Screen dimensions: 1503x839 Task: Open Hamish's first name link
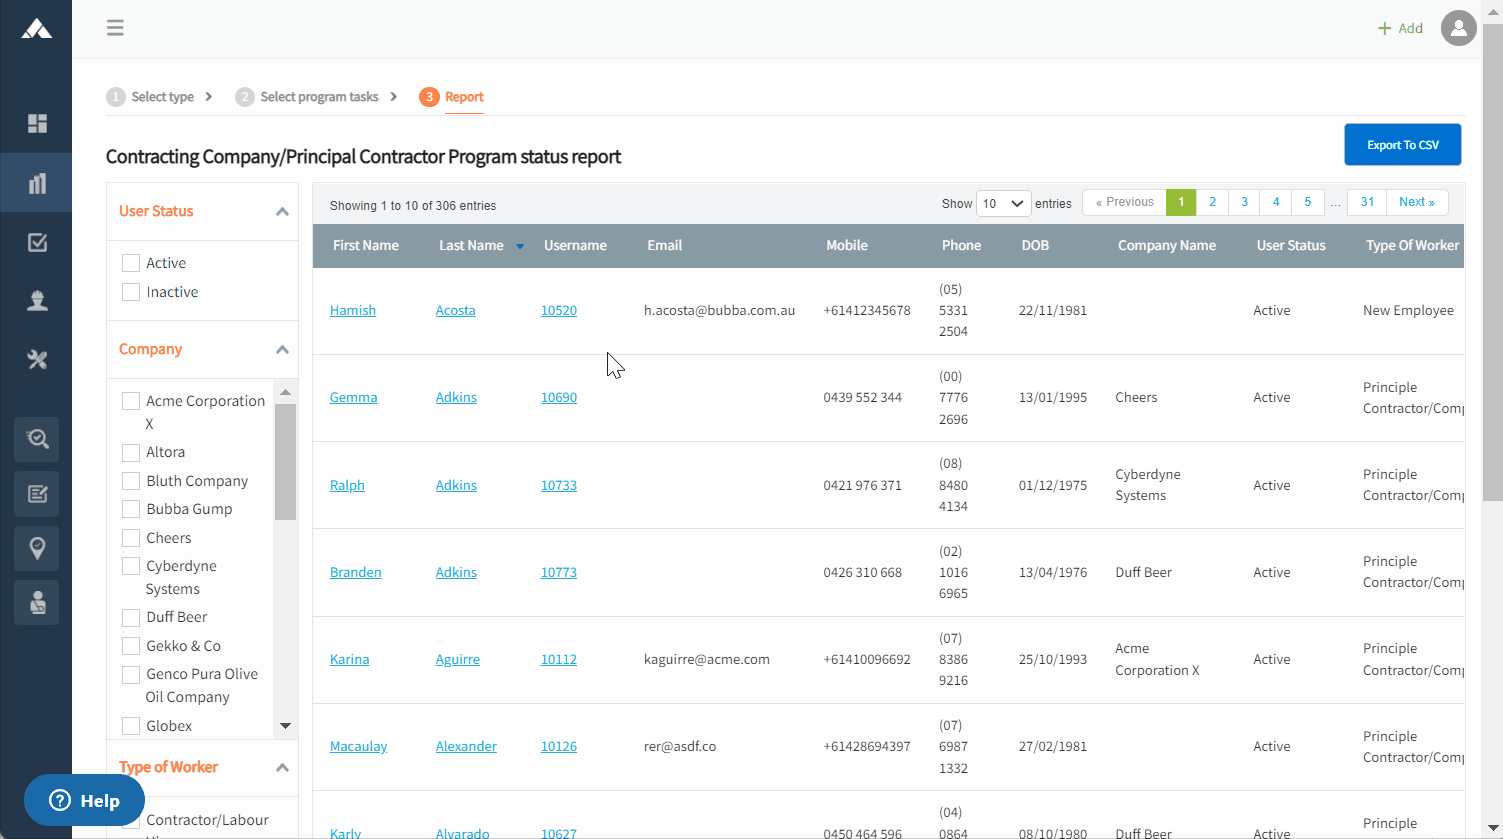pyautogui.click(x=353, y=311)
